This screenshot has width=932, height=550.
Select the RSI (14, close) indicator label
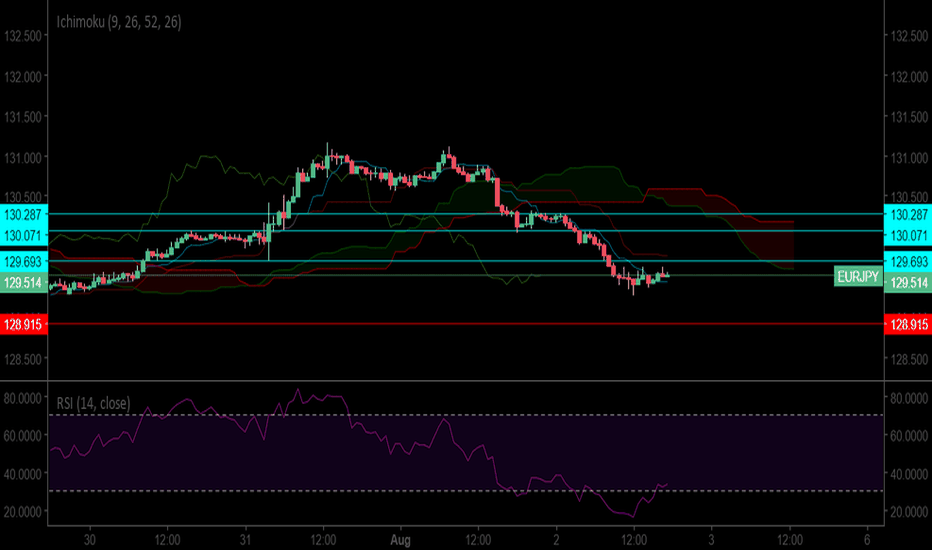pos(93,403)
